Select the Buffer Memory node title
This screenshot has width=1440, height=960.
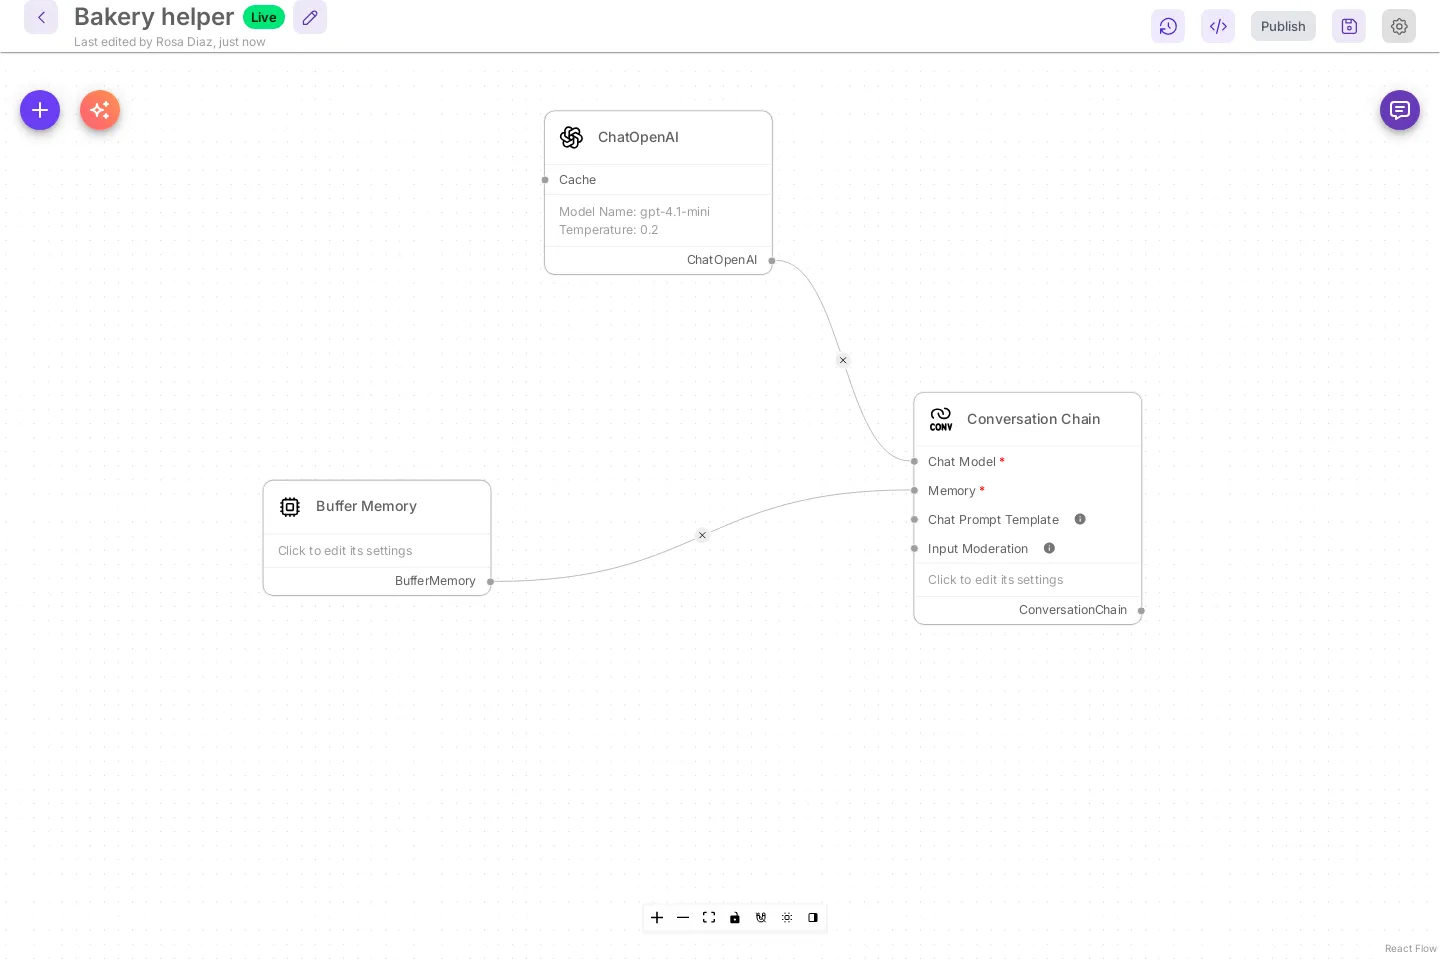[366, 506]
